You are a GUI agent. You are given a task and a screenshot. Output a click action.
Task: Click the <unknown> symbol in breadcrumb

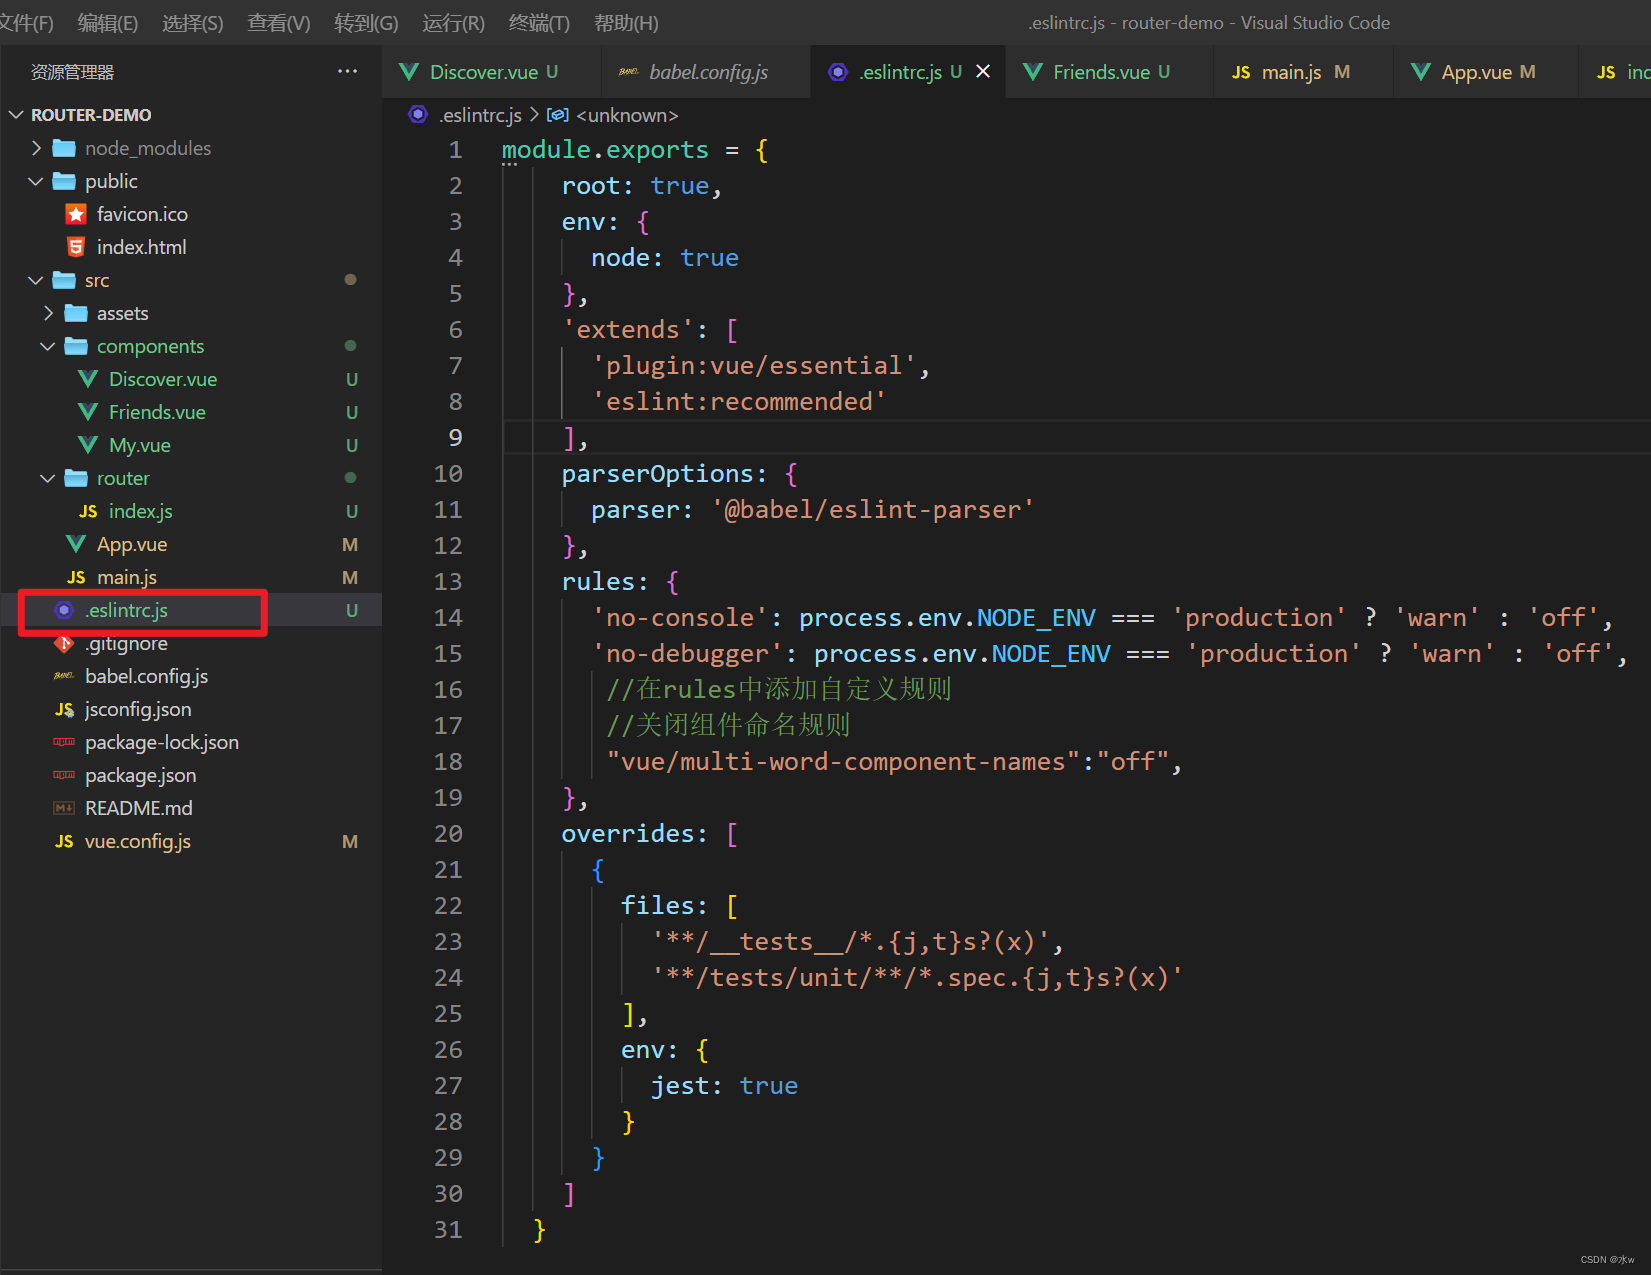(x=626, y=115)
